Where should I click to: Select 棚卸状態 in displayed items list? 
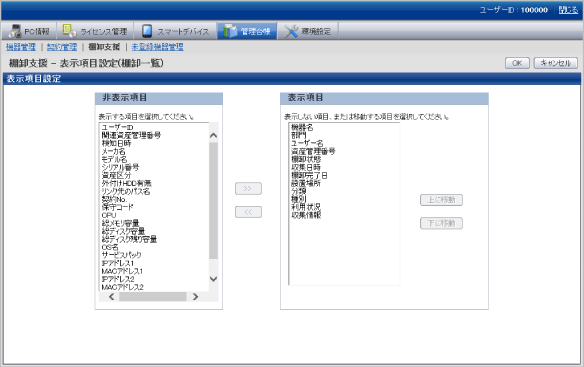tap(306, 159)
